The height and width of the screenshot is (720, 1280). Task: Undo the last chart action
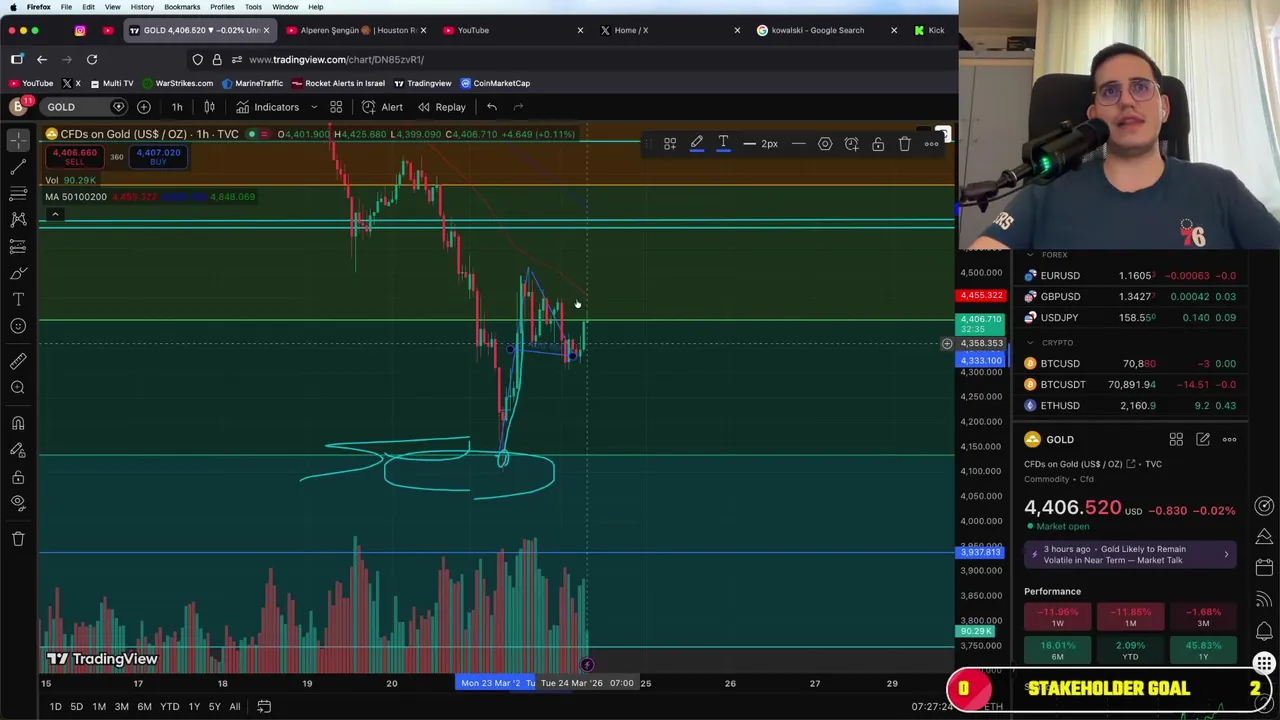(492, 107)
